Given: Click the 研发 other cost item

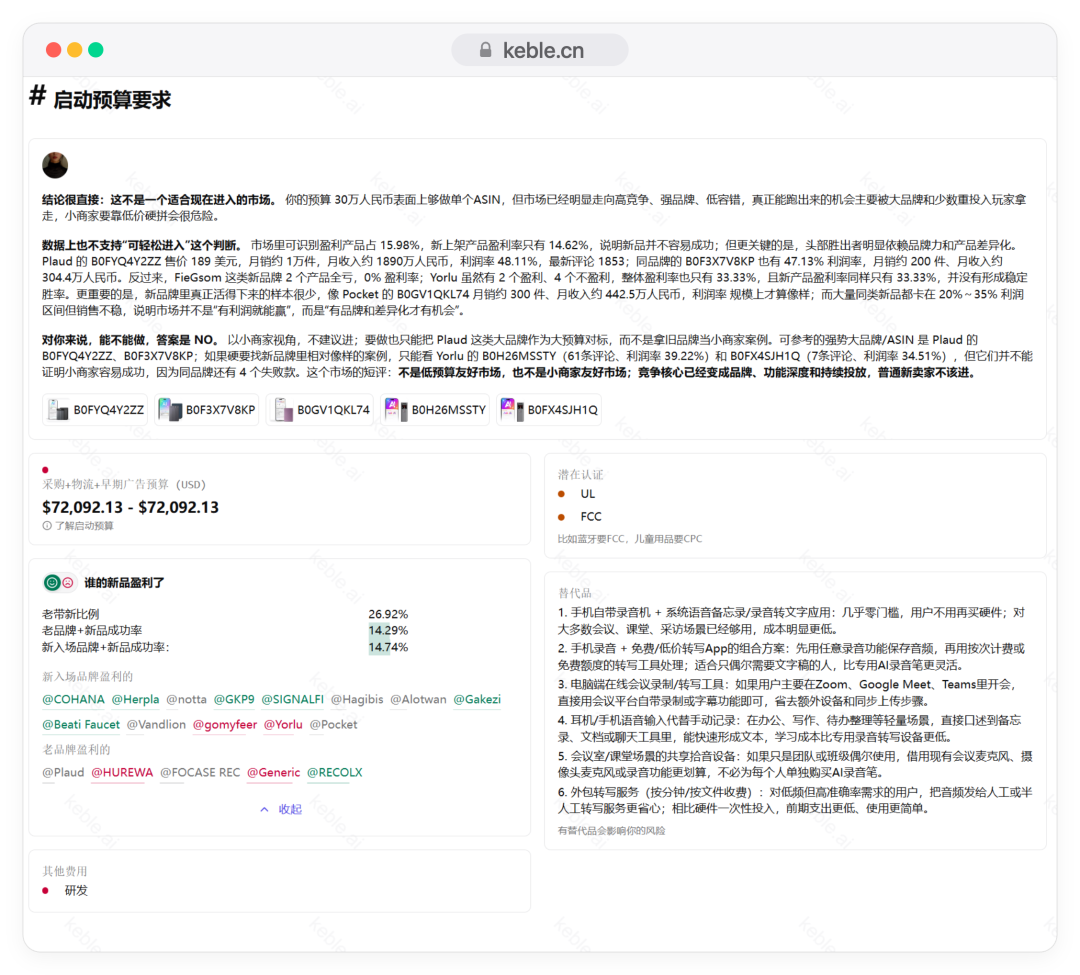Looking at the screenshot, I should tap(76, 890).
